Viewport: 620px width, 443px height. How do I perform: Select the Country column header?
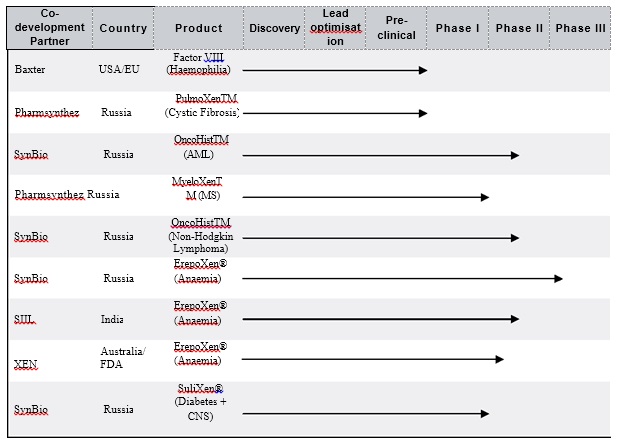123,28
